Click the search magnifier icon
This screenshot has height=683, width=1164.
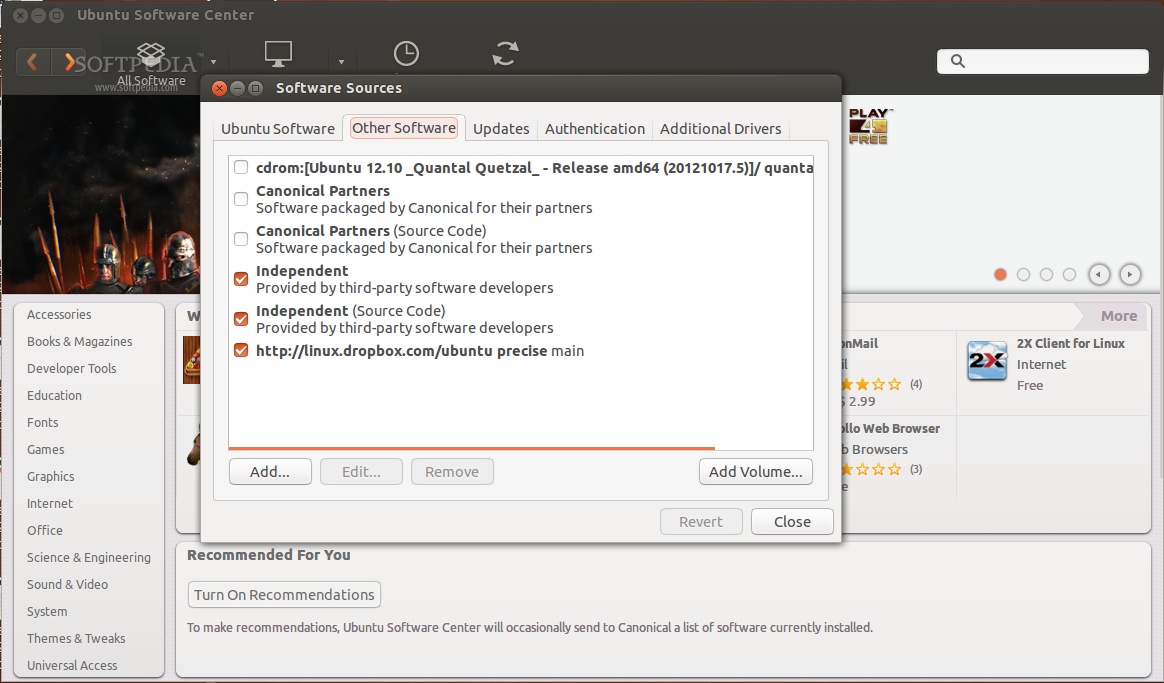point(958,62)
